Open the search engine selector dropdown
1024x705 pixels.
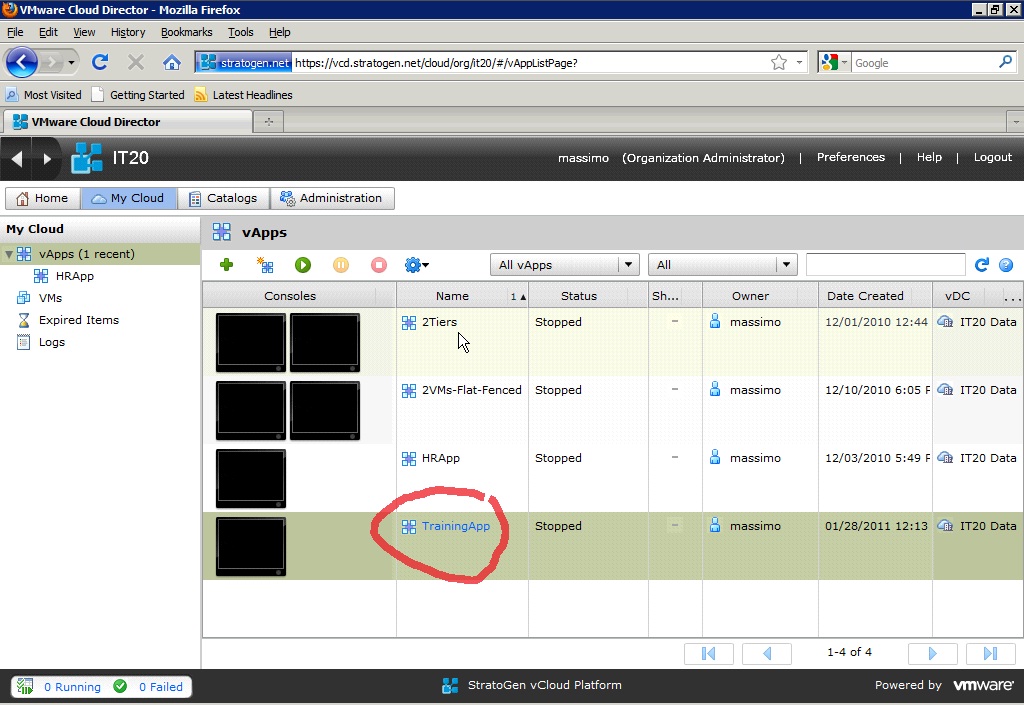pos(834,63)
